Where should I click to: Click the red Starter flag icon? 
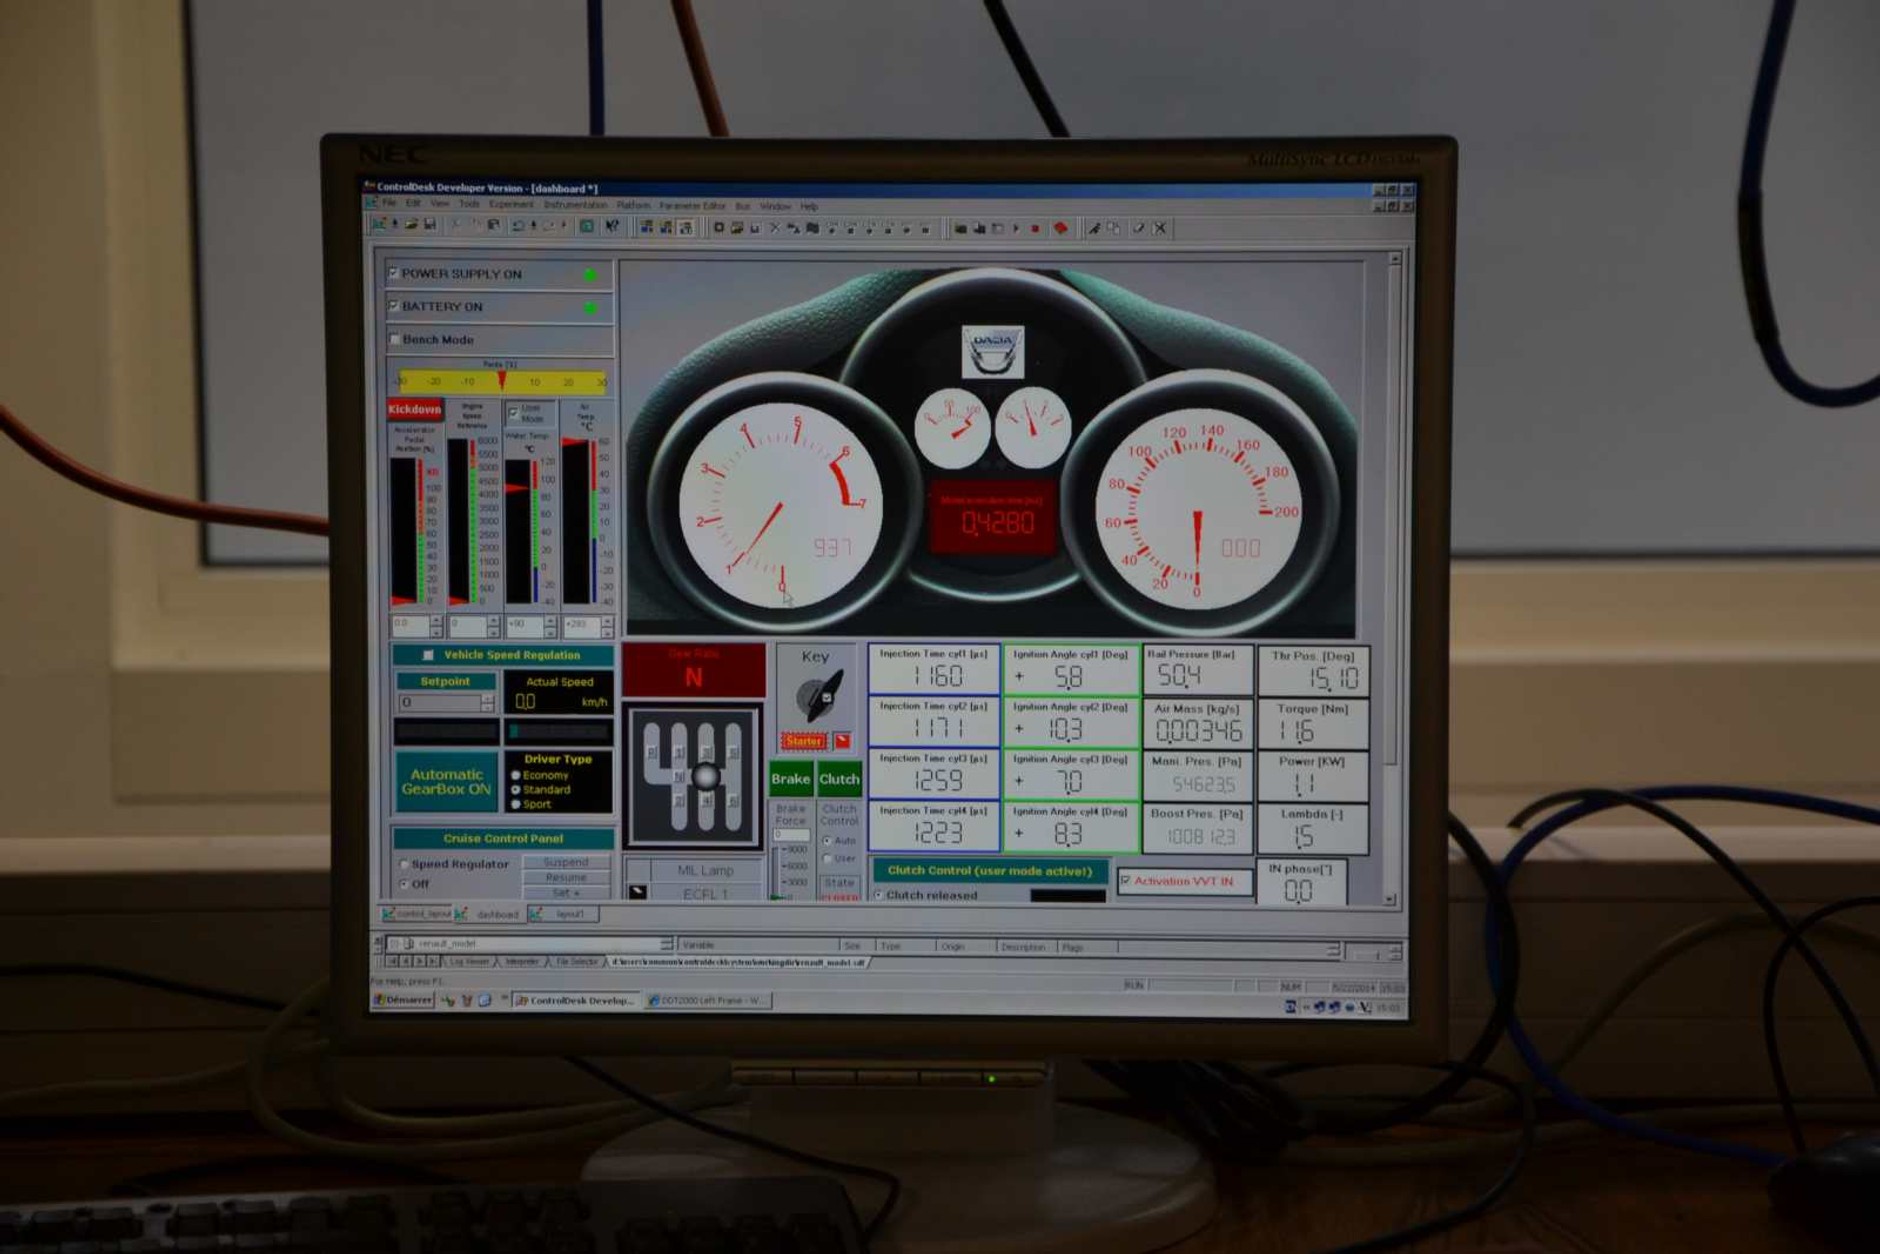click(x=842, y=741)
